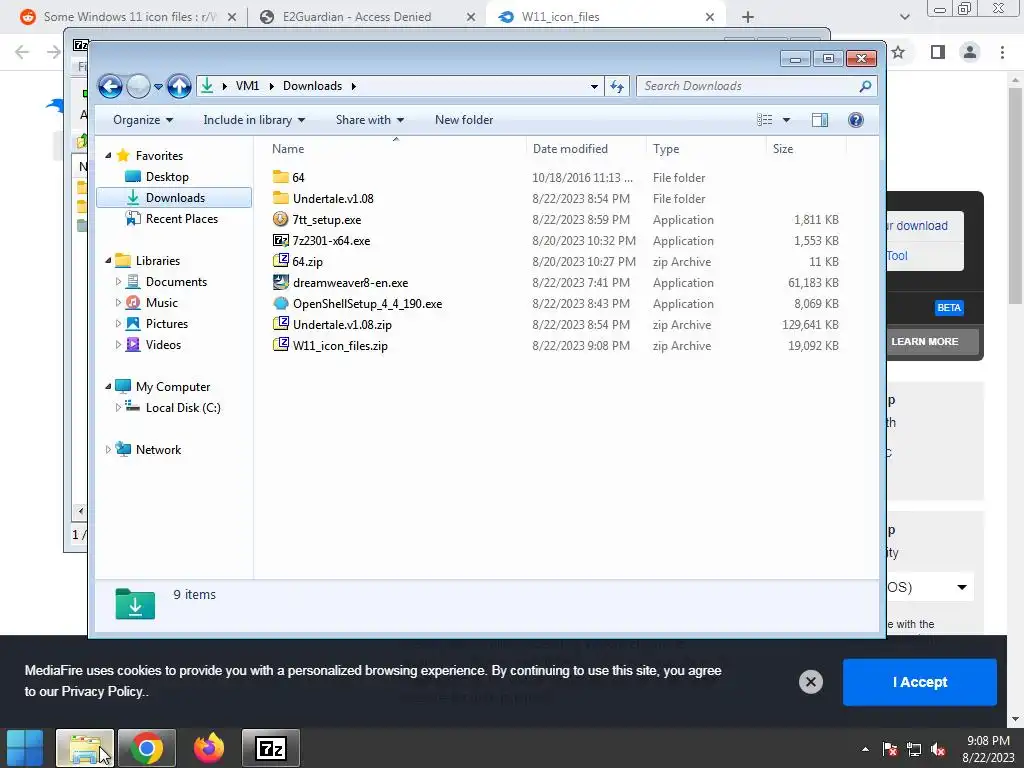The image size is (1024, 768).
Task: Select the 64.zip archive icon
Action: click(281, 261)
